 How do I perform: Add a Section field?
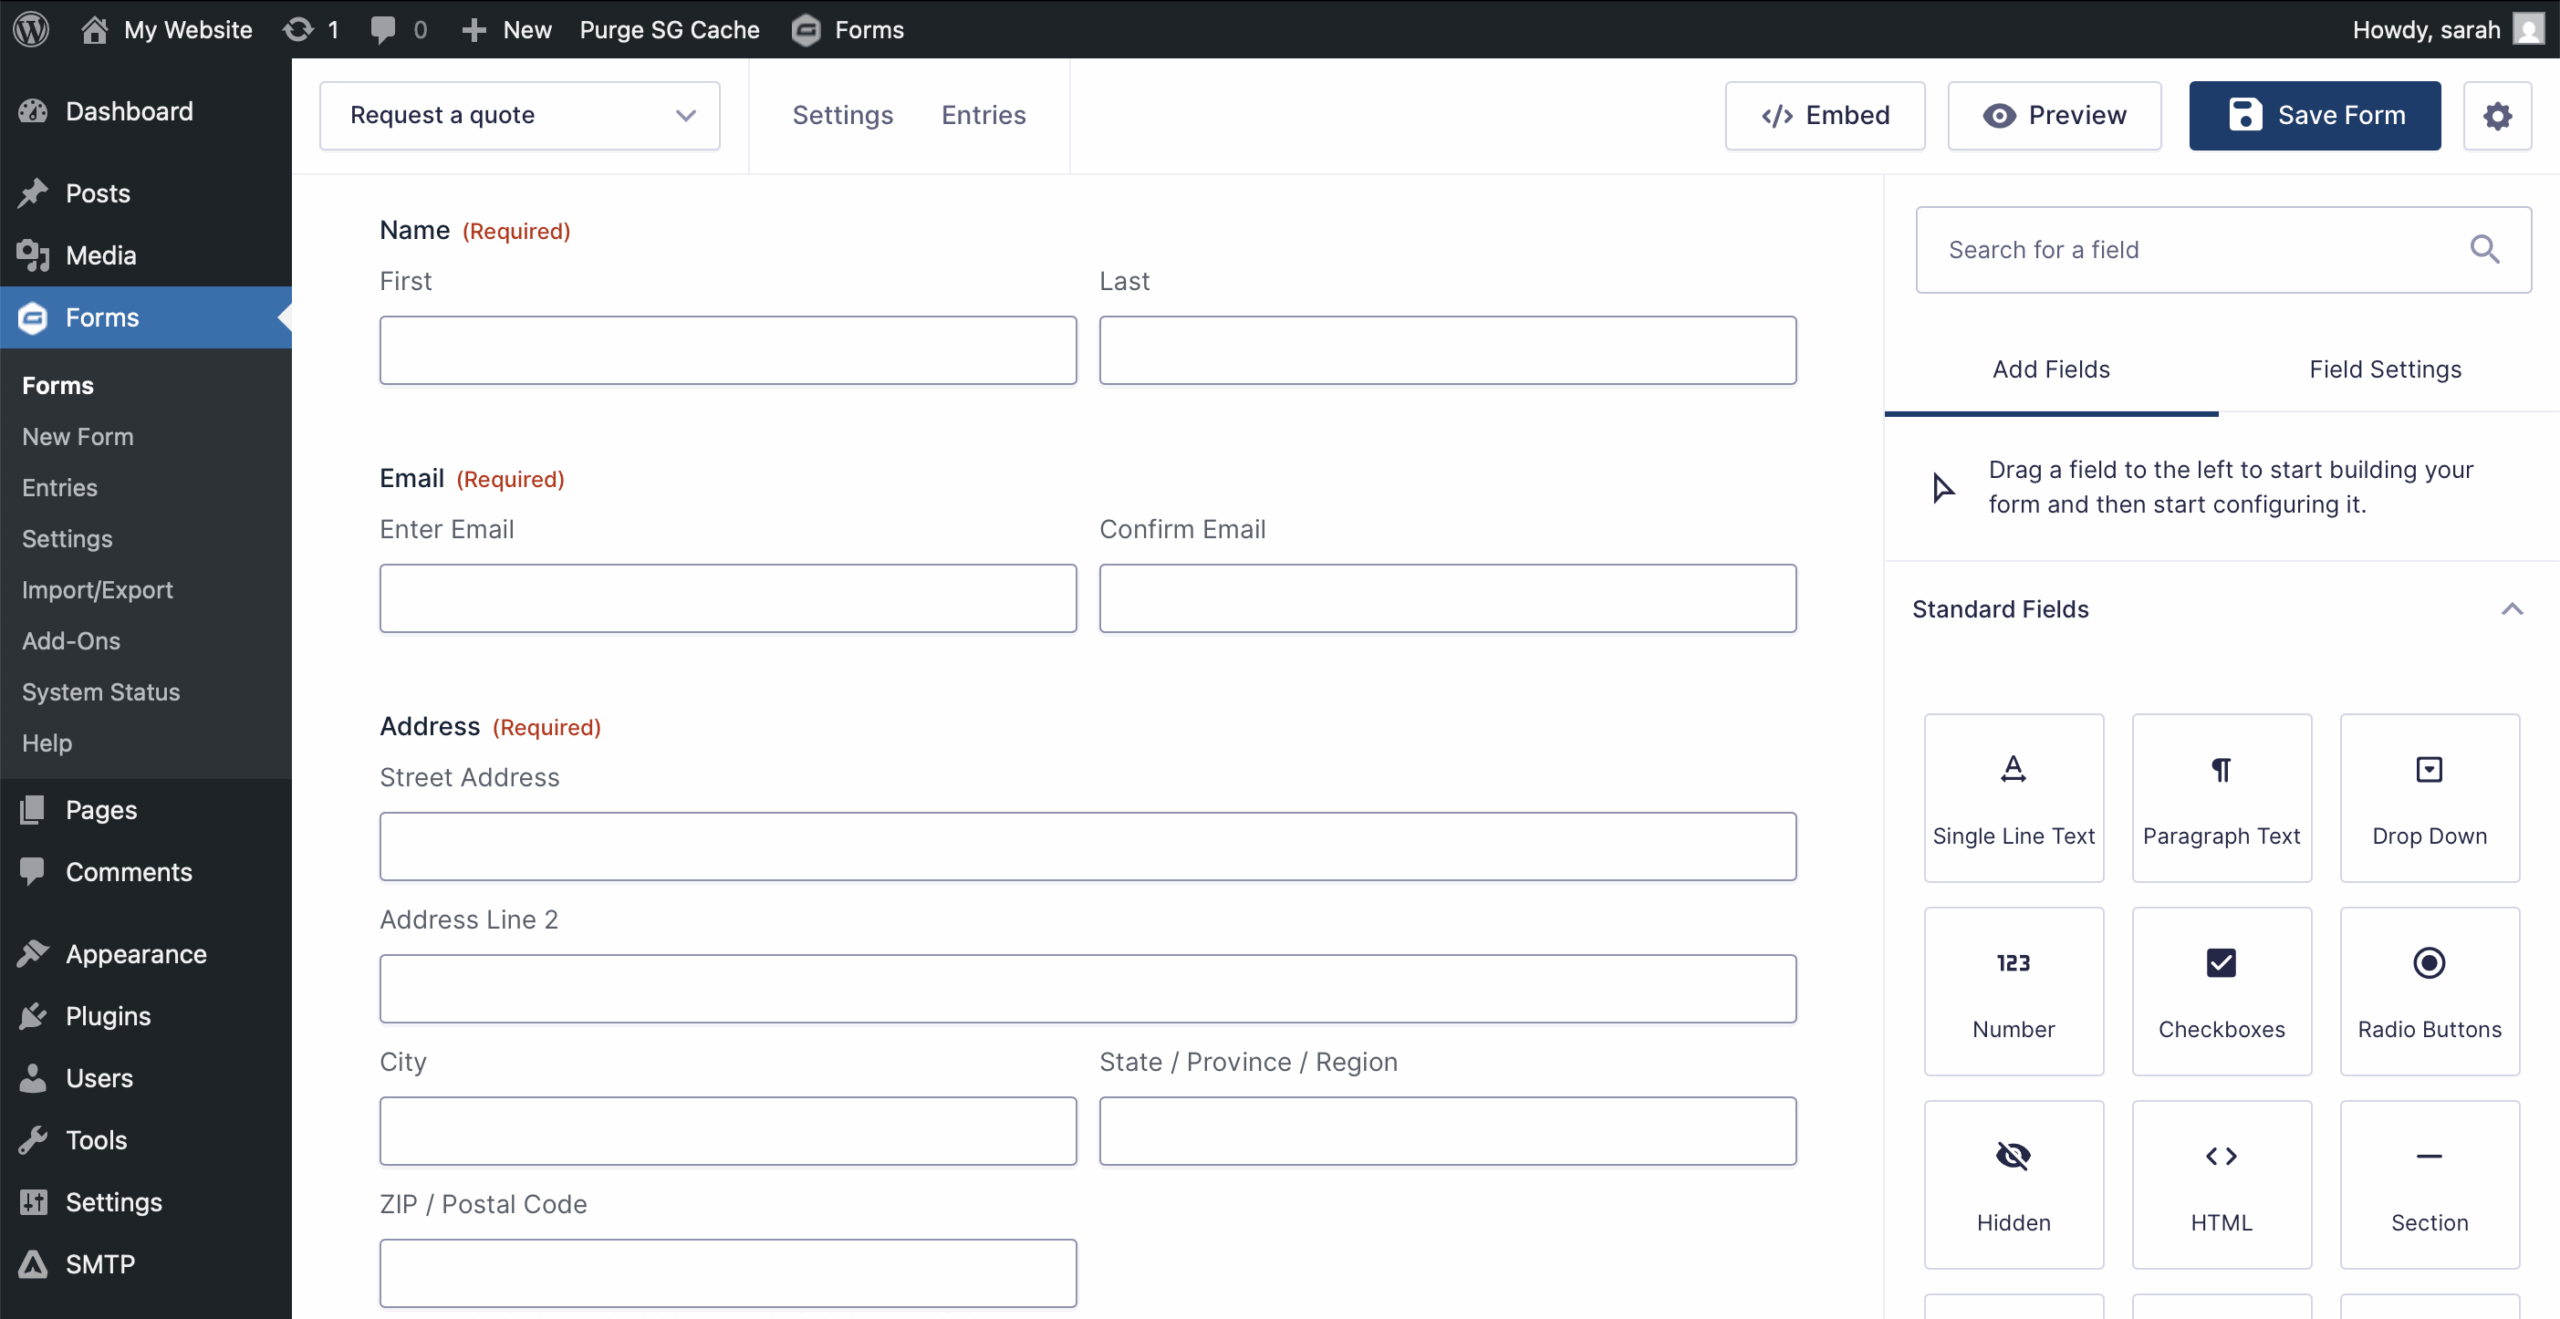[x=2429, y=1184]
